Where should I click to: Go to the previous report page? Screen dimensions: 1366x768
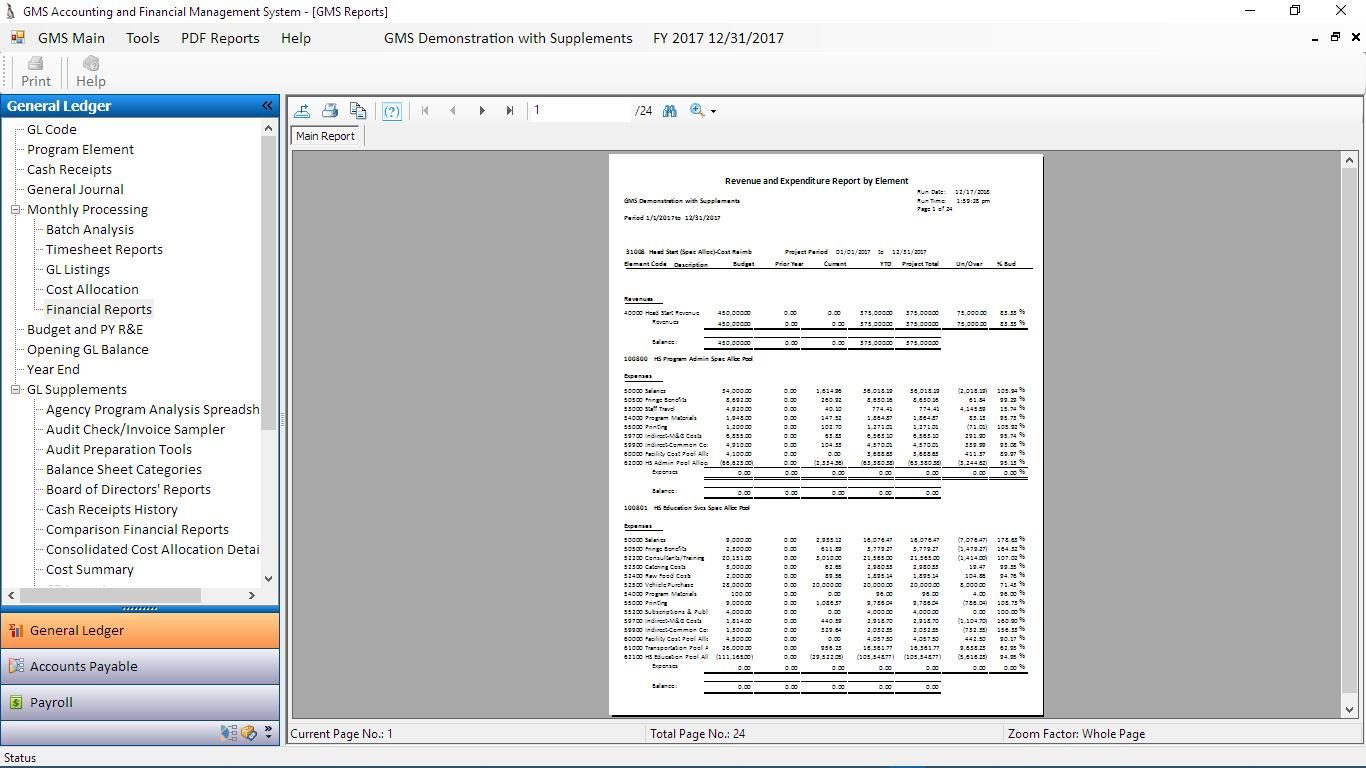pos(453,111)
